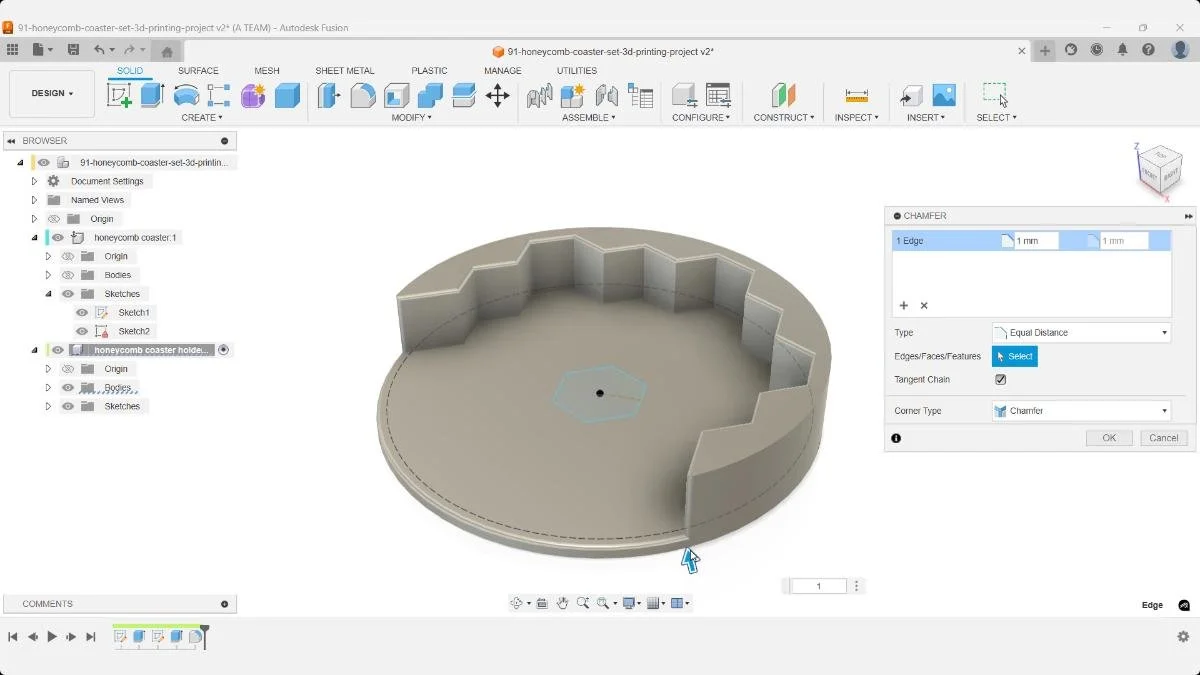Switch to the SURFACE tab
Screen dimensions: 1200x675
(198, 71)
